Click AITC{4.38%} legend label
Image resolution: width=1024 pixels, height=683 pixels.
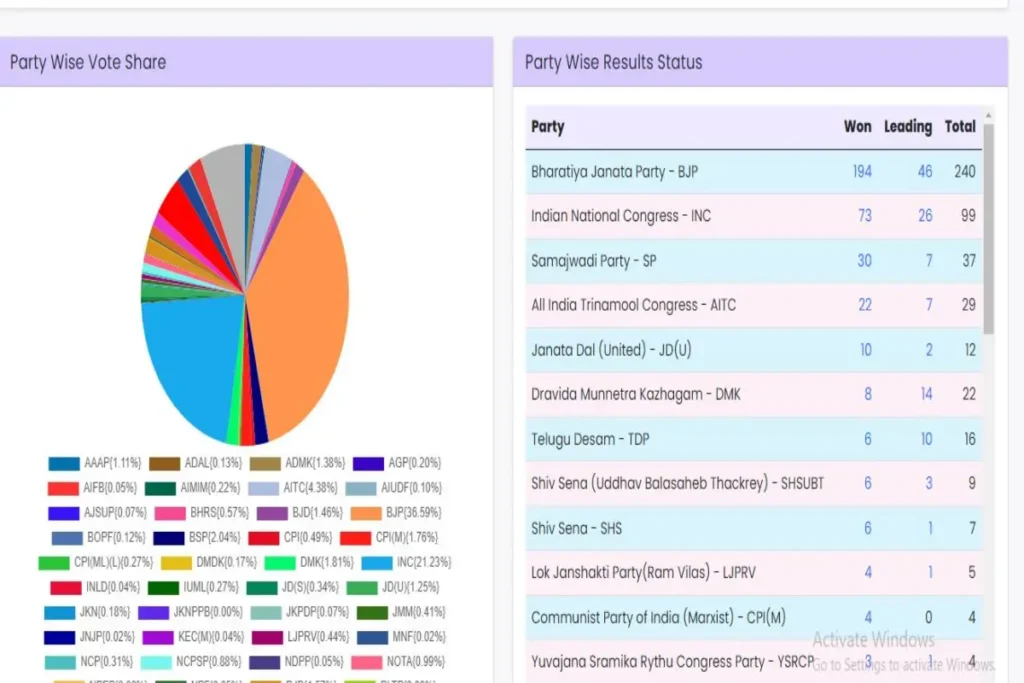click(x=310, y=488)
